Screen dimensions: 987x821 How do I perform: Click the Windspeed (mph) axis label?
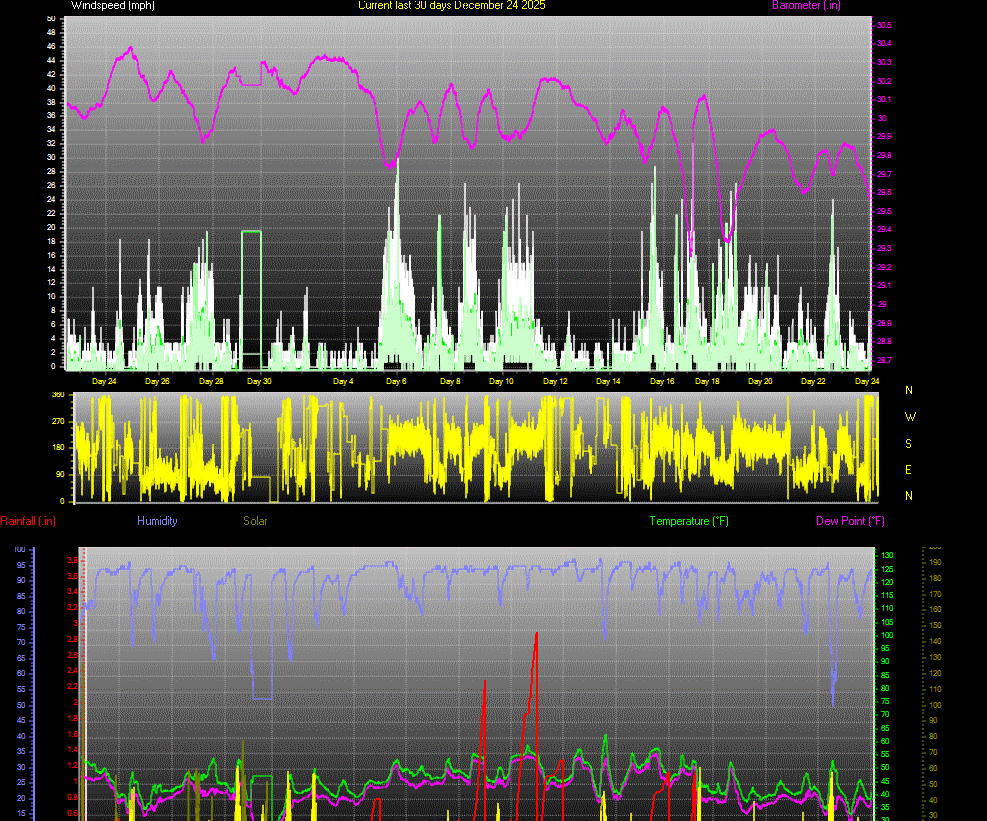click(112, 6)
